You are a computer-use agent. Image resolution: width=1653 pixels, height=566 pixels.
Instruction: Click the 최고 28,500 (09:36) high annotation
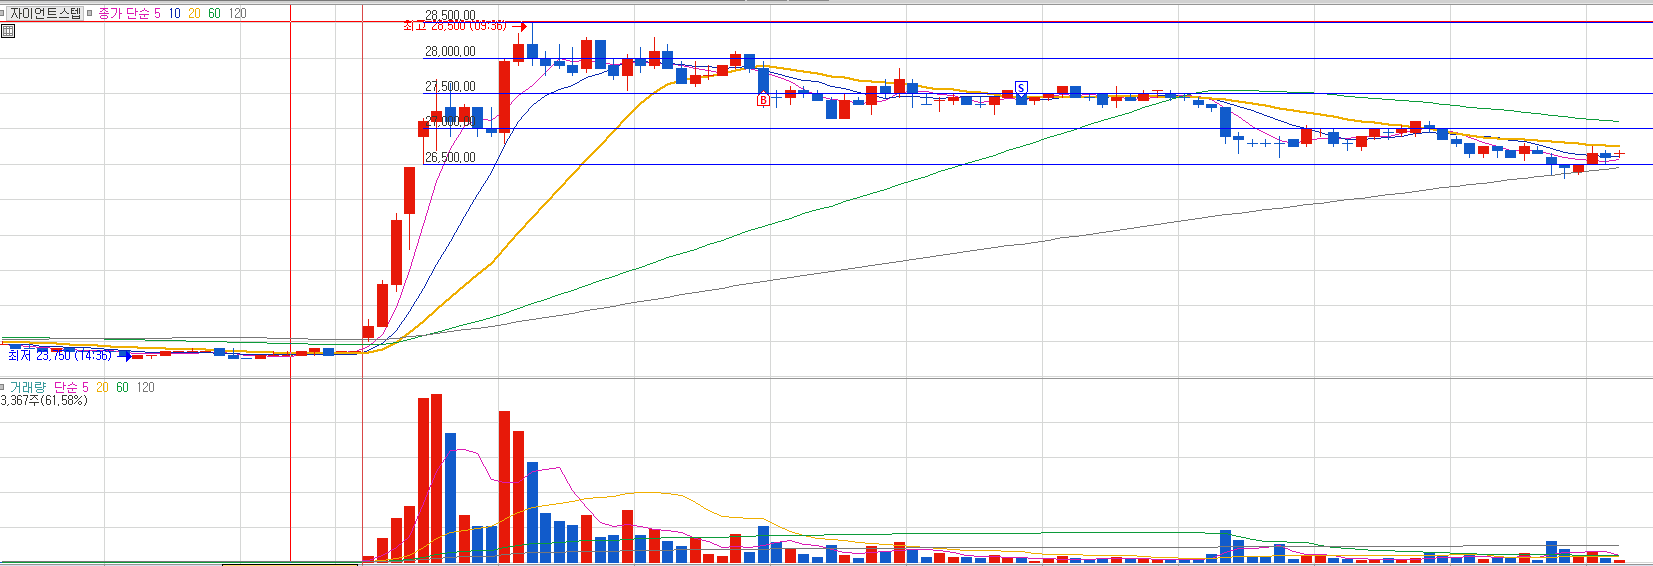(x=455, y=26)
